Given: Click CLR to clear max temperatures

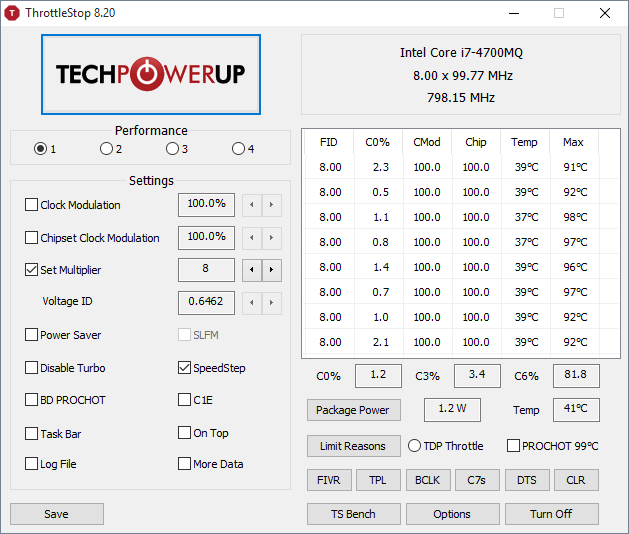Looking at the screenshot, I should click(576, 480).
